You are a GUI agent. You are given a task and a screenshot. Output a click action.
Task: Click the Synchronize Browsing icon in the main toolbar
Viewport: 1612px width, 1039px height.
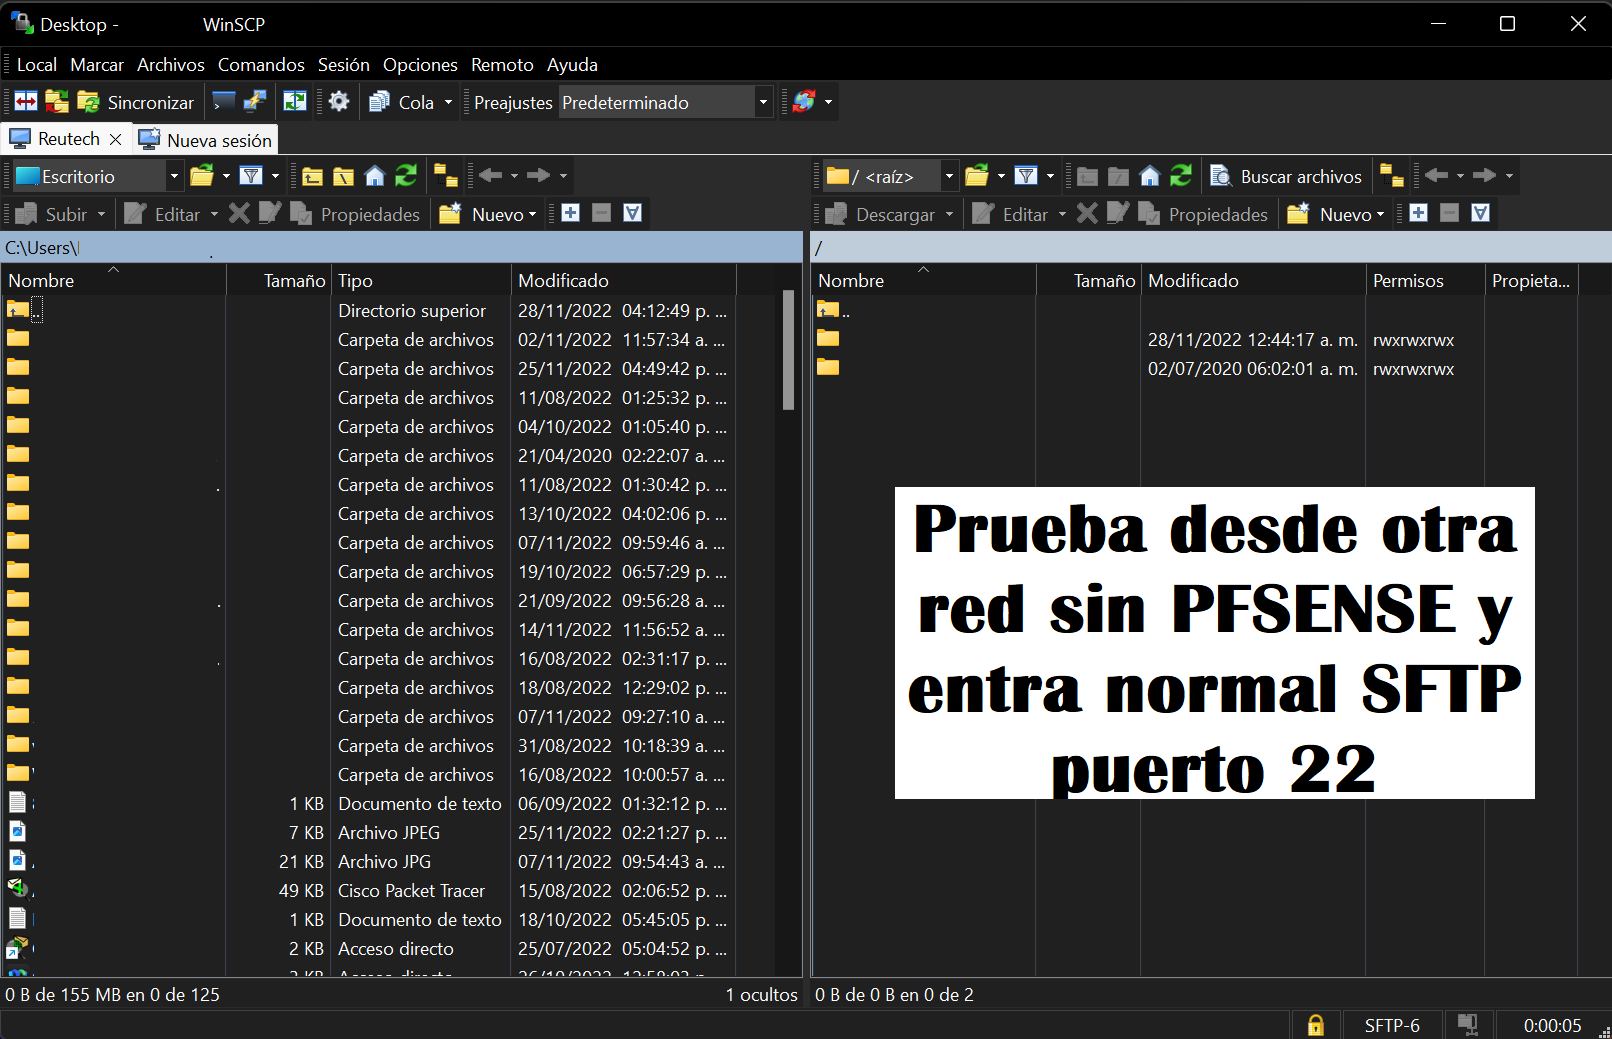57,102
